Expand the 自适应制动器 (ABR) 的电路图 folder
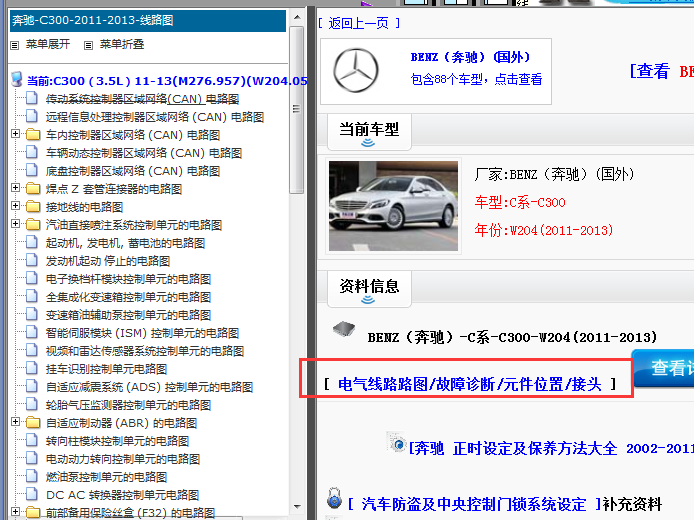The width and height of the screenshot is (694, 520). coord(15,423)
